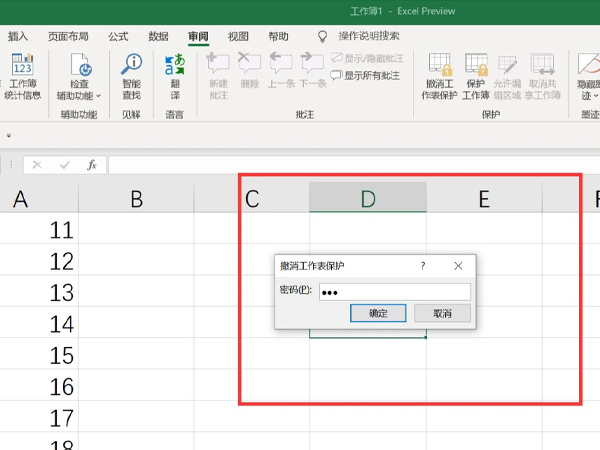Open the Quick Access Toolbar customize arrow
Screen dimensions: 600x450
point(9,135)
